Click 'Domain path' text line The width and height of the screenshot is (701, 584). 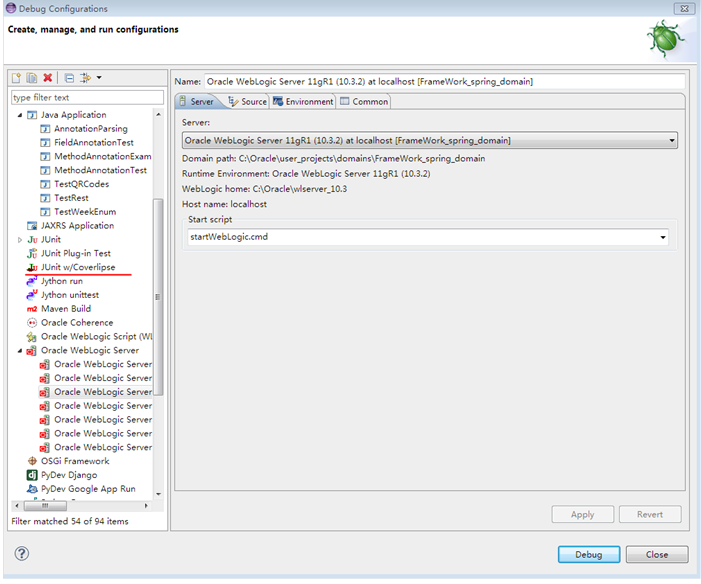pos(333,159)
